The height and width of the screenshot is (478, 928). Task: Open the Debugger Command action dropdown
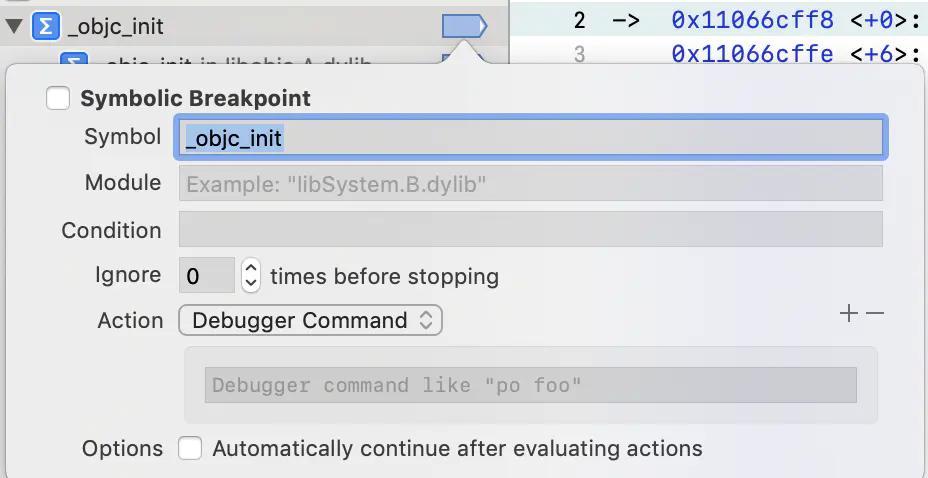(310, 320)
